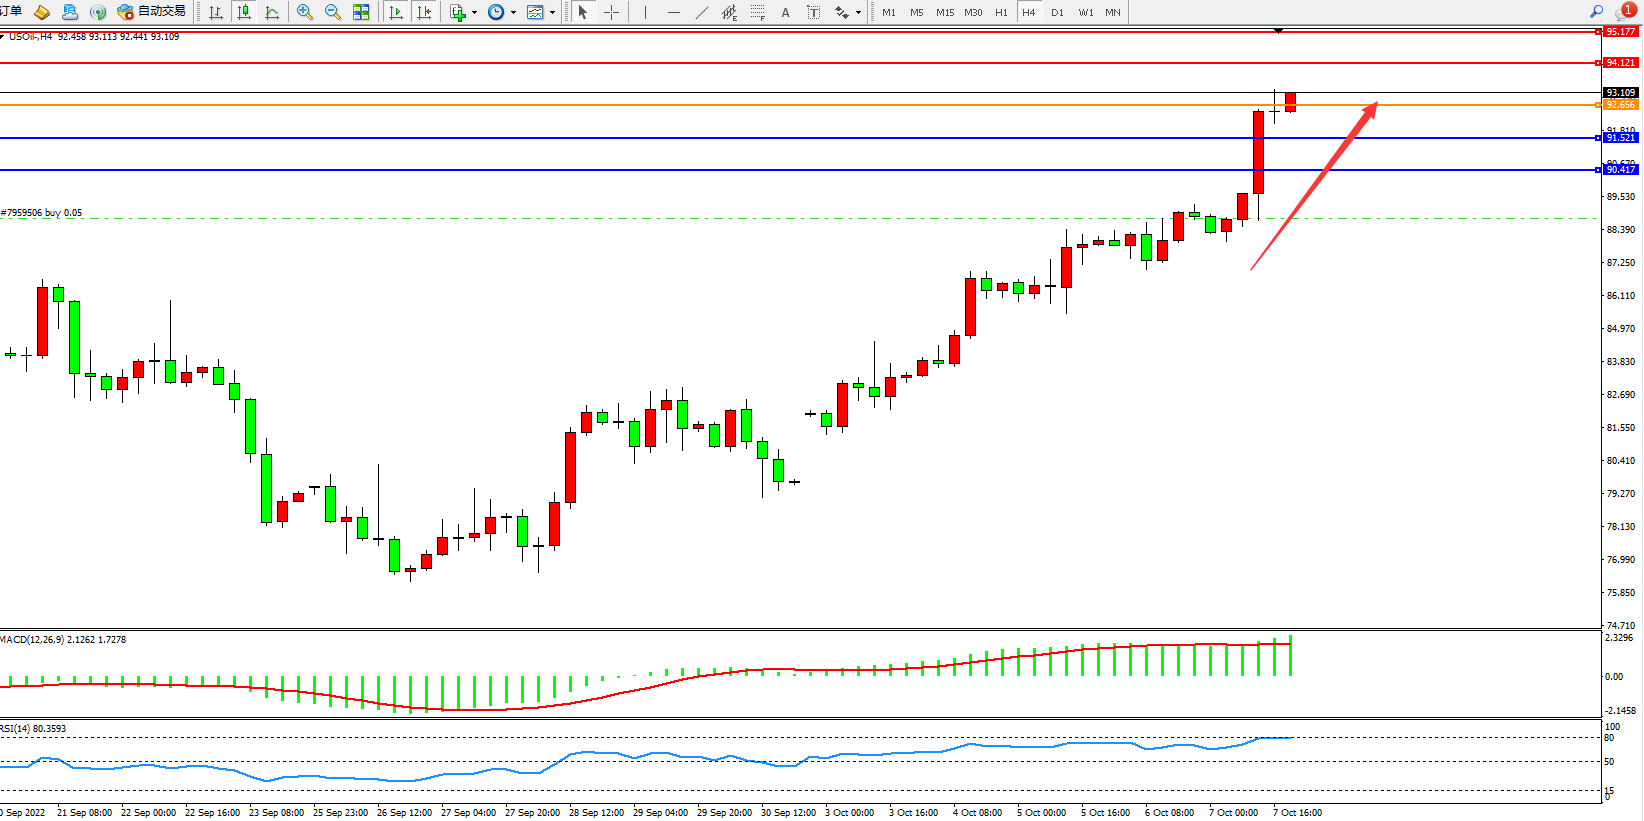Image resolution: width=1644 pixels, height=821 pixels.
Task: Select the trendline drawing tool
Action: 701,12
